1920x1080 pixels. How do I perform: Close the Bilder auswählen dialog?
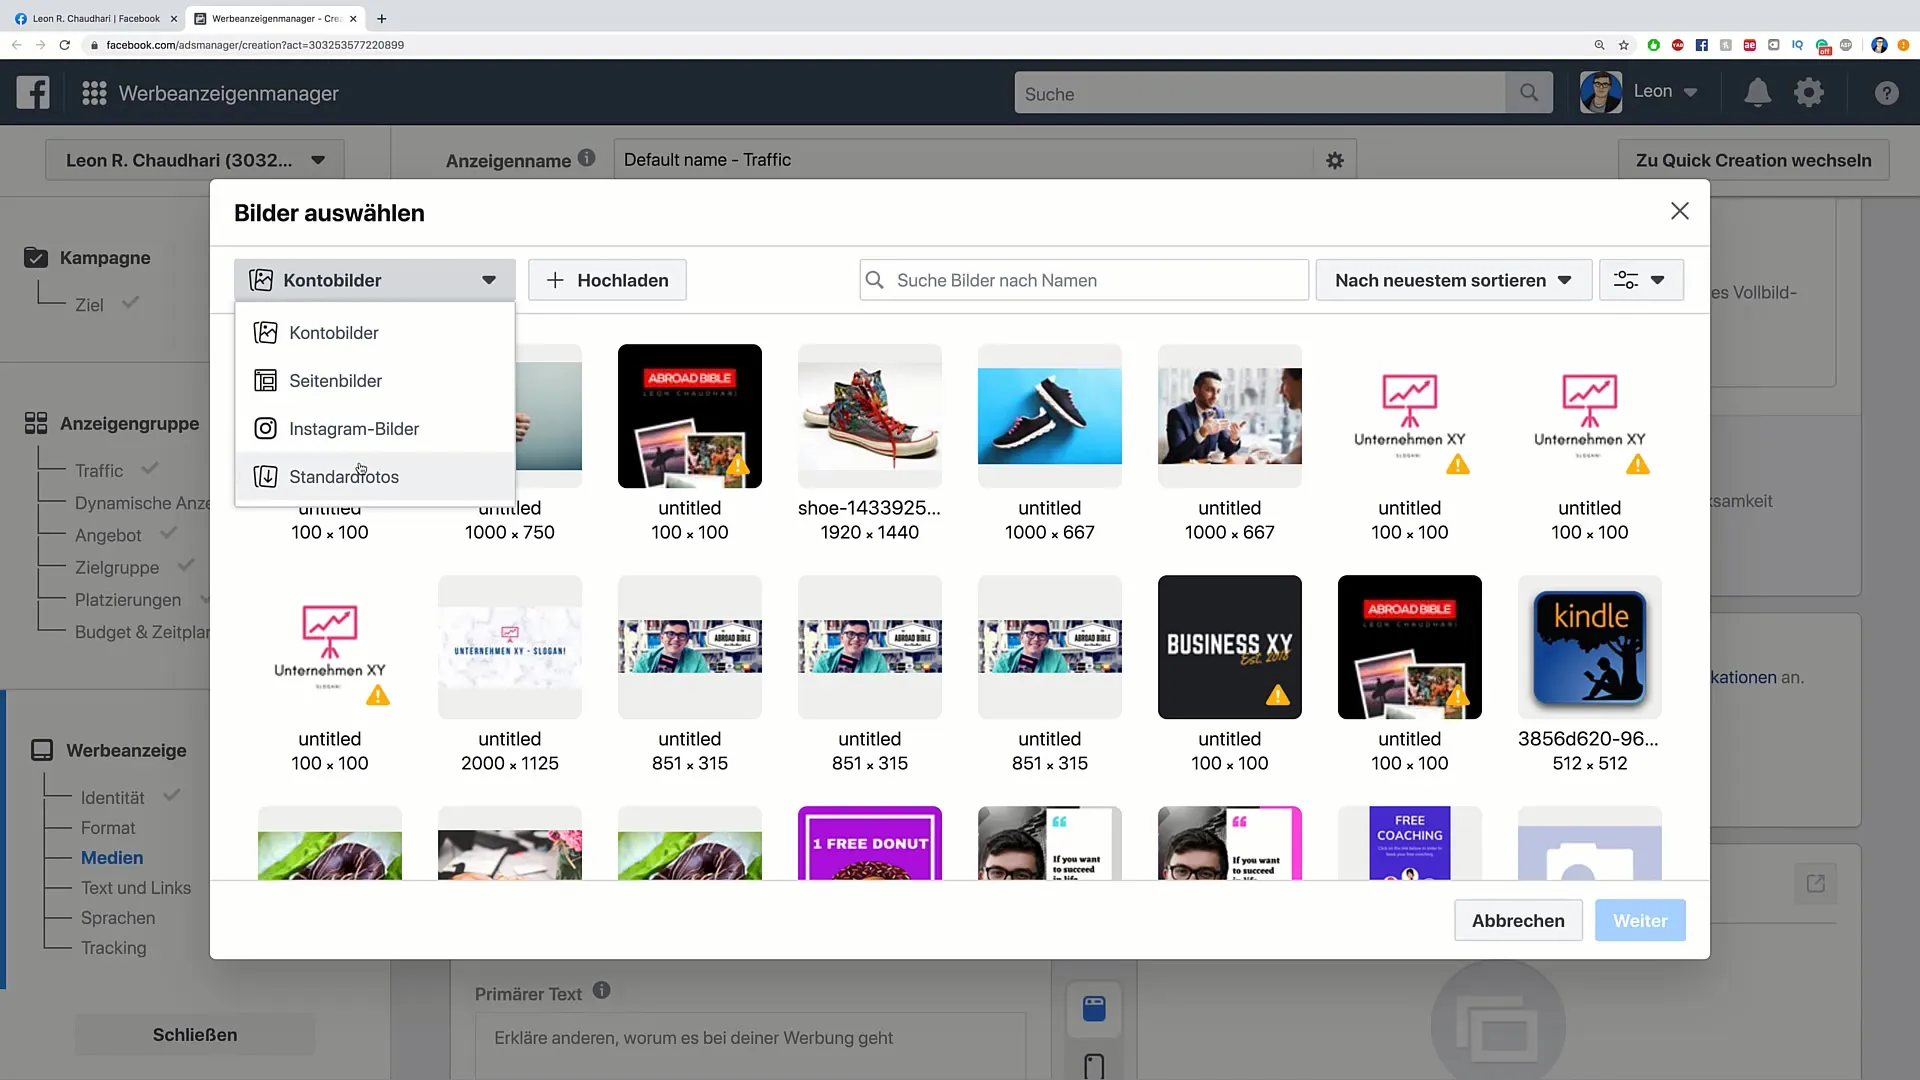point(1680,211)
